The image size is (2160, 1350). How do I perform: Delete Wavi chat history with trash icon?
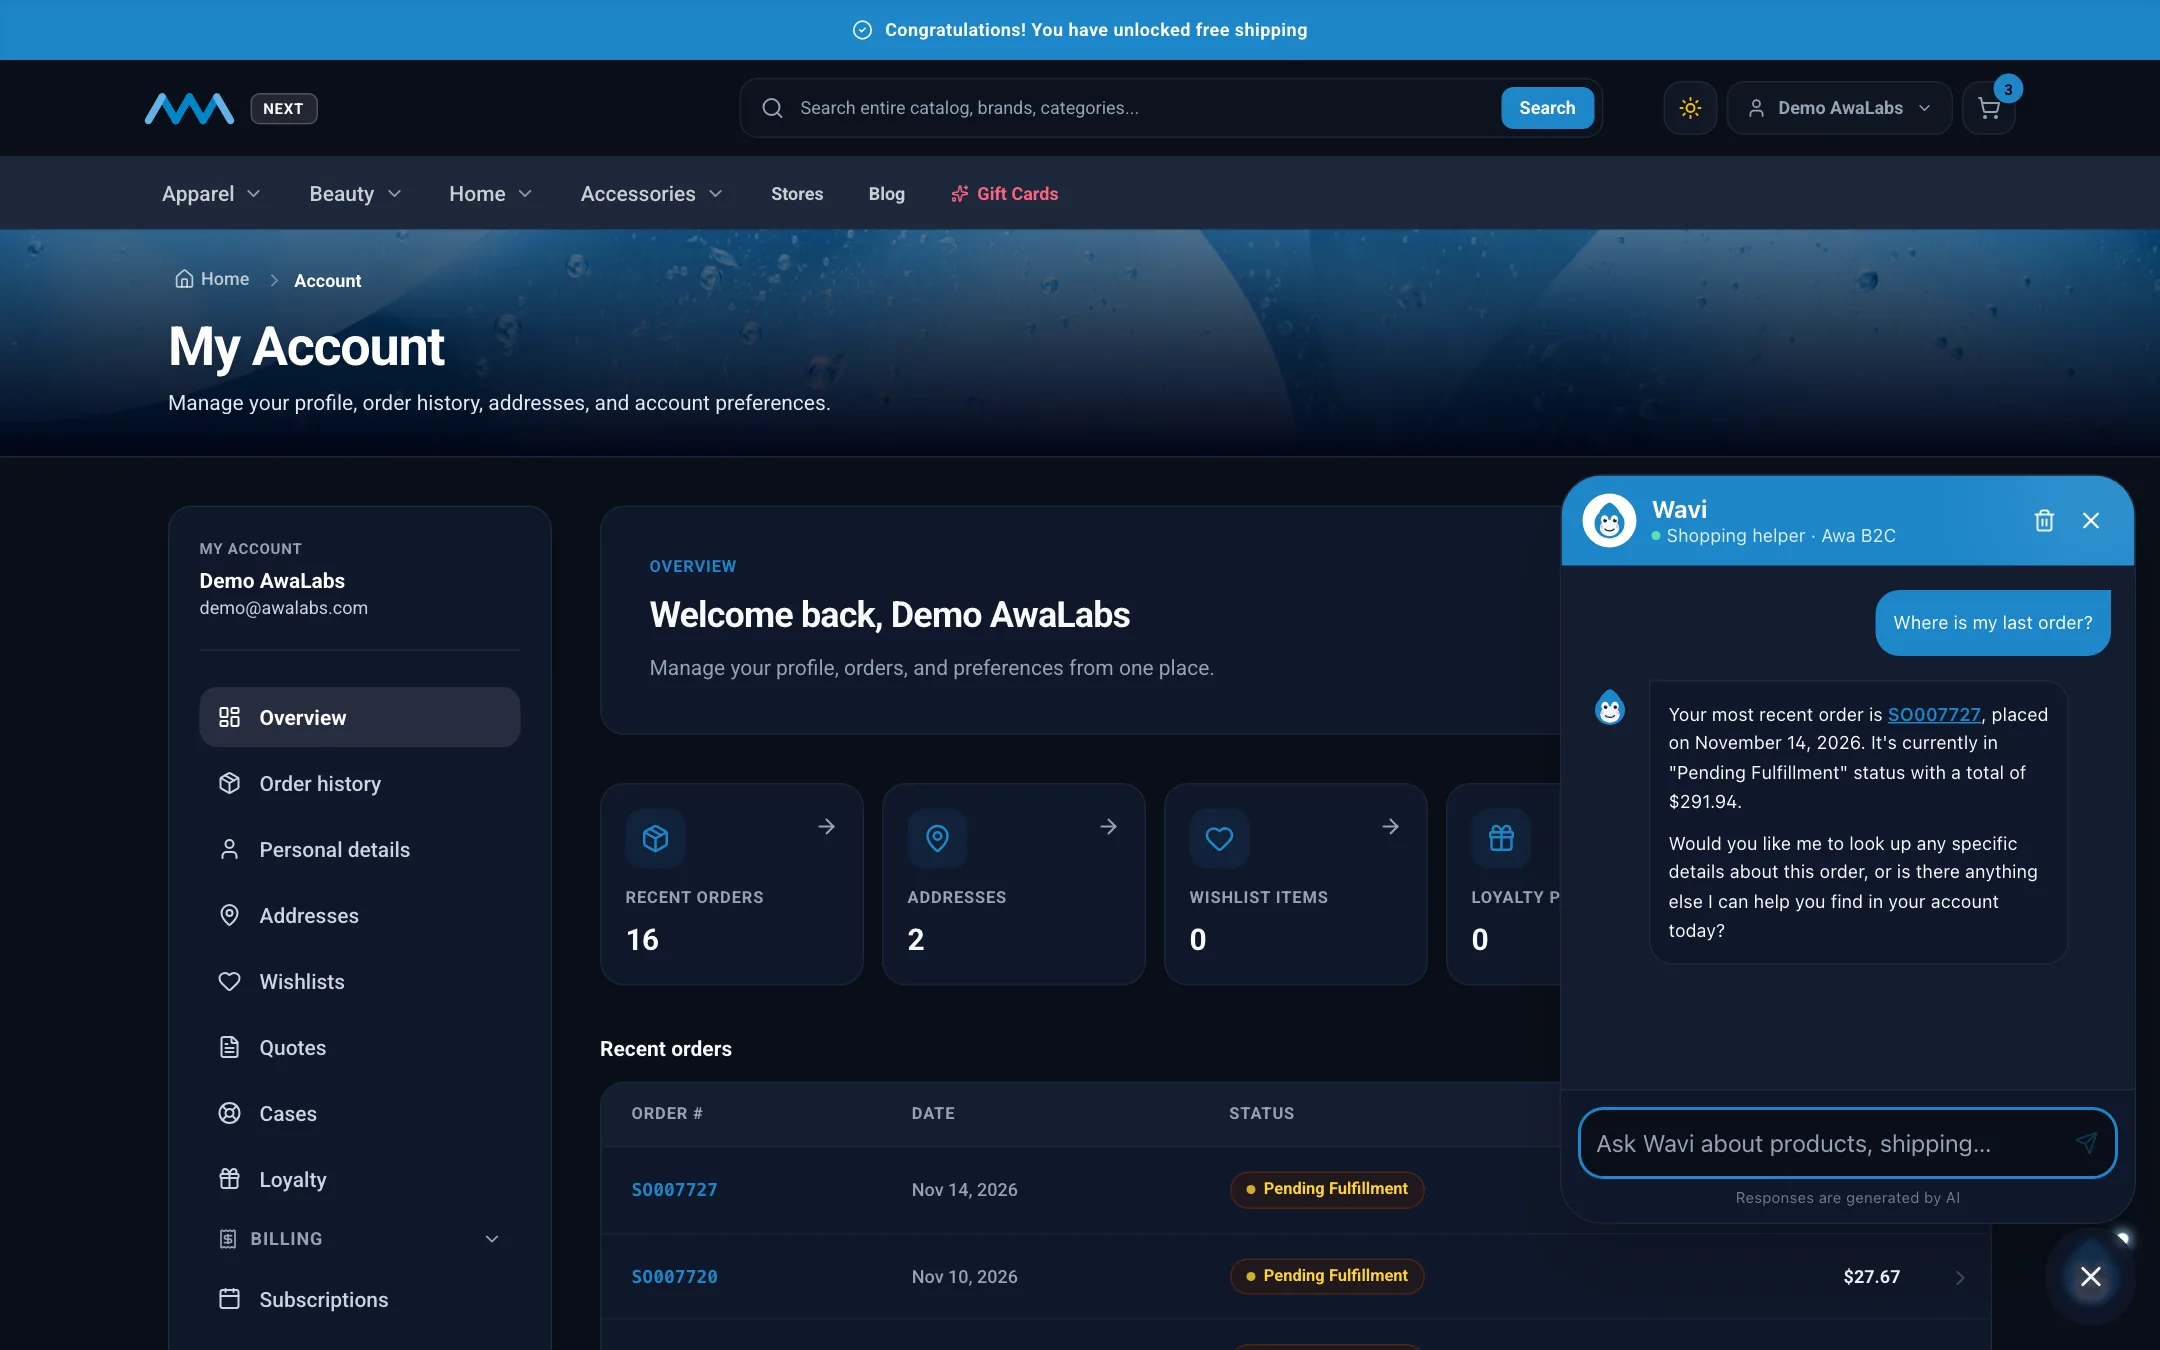[x=2044, y=520]
